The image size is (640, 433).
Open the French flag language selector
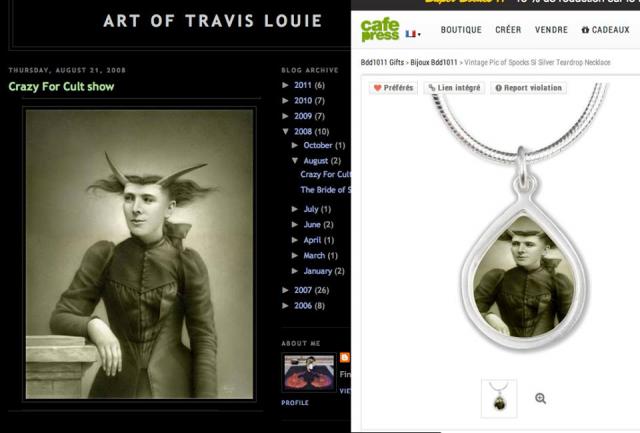pos(413,34)
